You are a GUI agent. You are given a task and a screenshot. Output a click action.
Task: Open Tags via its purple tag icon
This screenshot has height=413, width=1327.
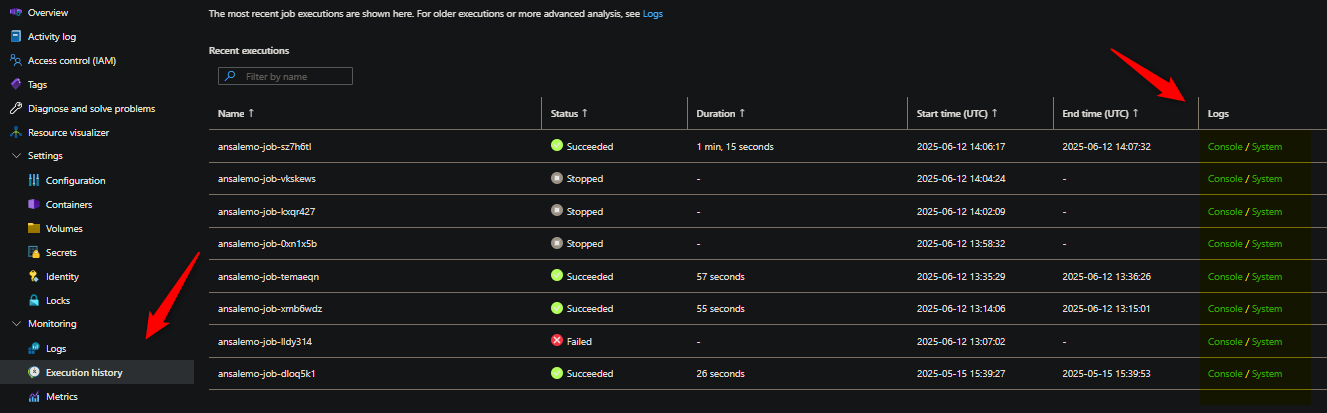coord(15,85)
